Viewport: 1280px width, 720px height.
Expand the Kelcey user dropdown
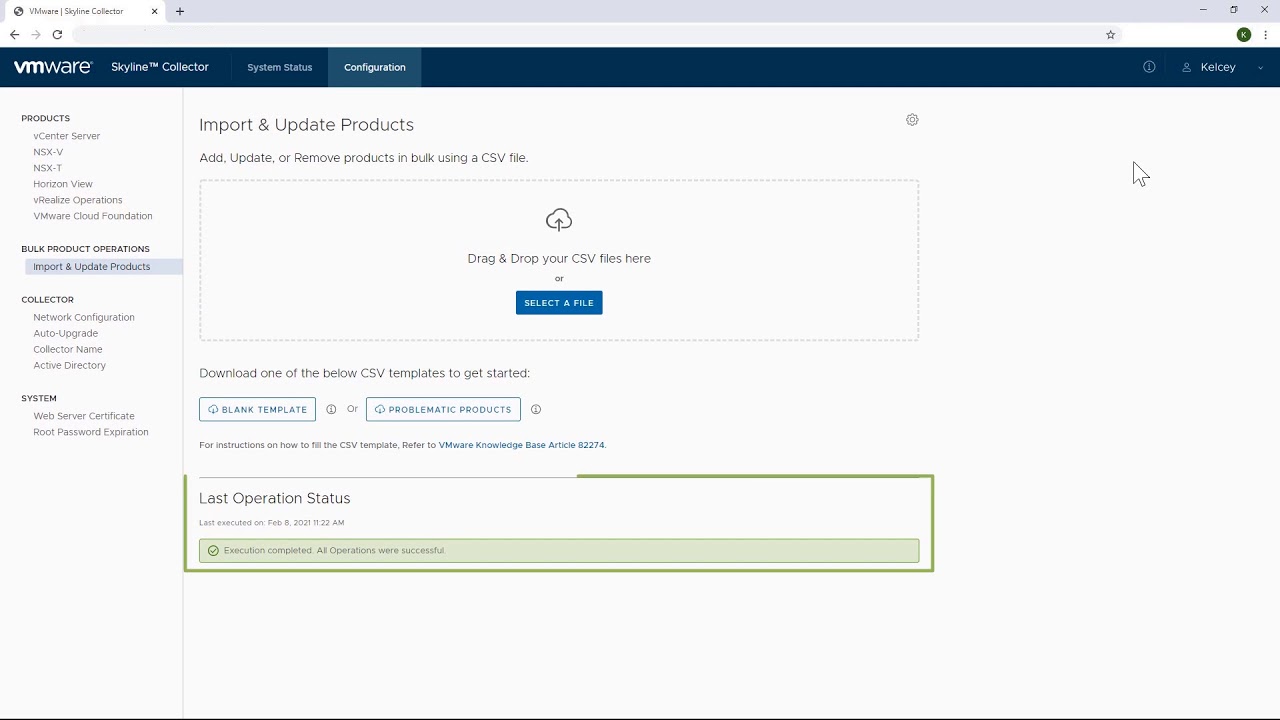(1260, 68)
